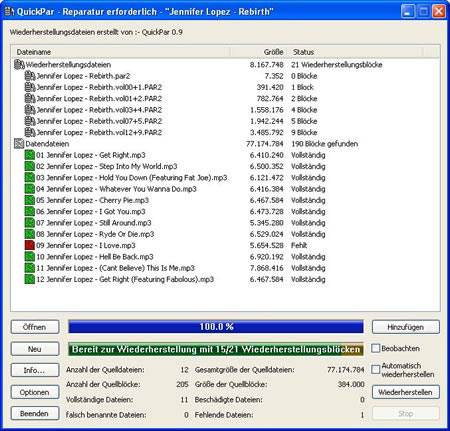Click QuickPar app icon in title bar
450x431 pixels.
(x=9, y=11)
